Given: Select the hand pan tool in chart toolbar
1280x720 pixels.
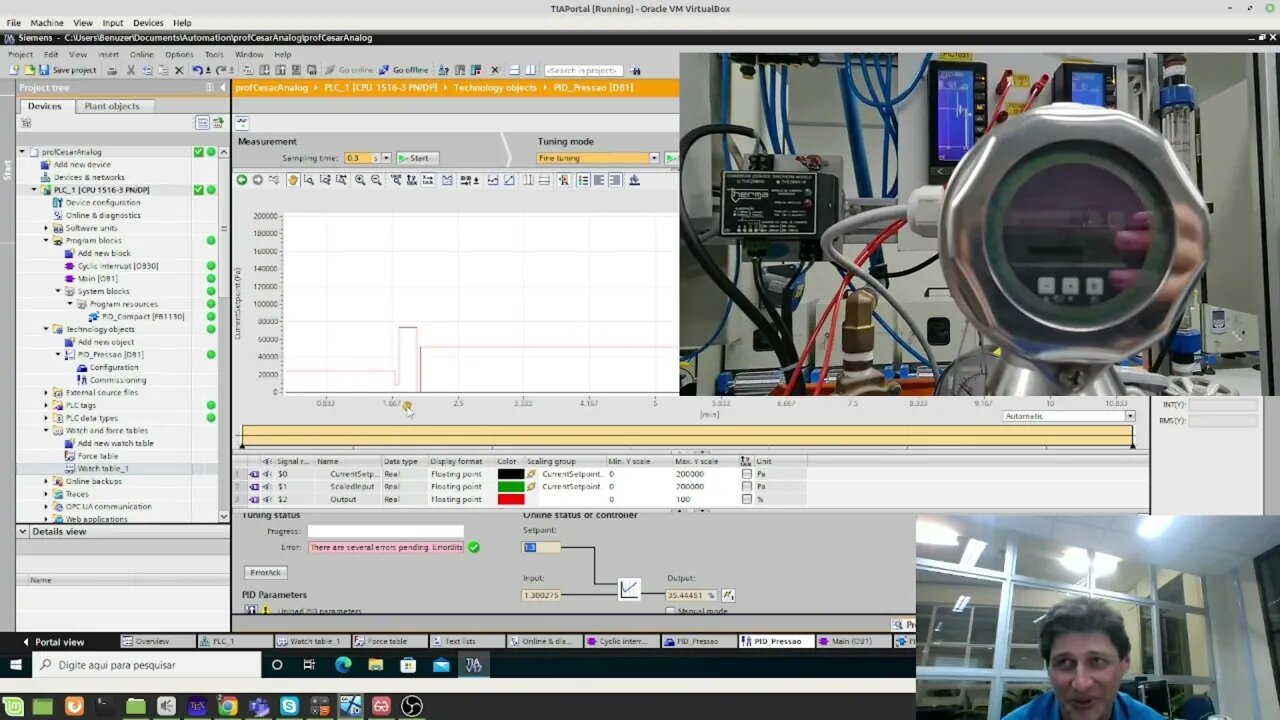Looking at the screenshot, I should click(293, 180).
